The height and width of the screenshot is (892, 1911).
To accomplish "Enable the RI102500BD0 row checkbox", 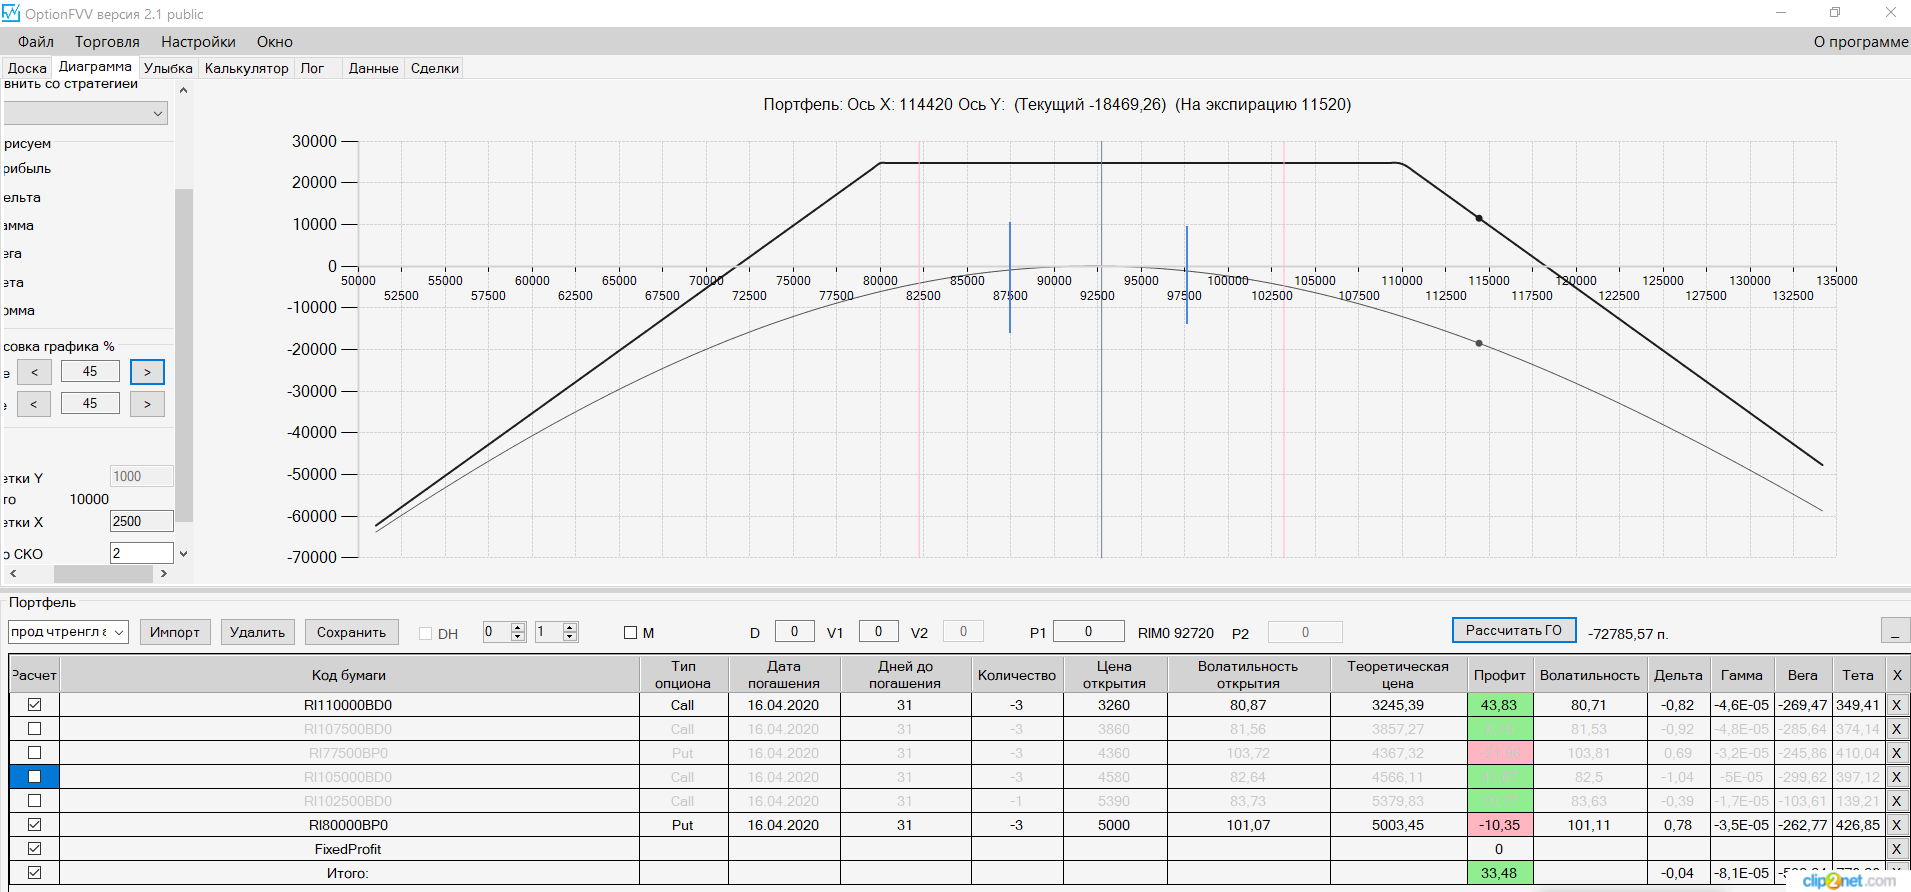I will (34, 801).
